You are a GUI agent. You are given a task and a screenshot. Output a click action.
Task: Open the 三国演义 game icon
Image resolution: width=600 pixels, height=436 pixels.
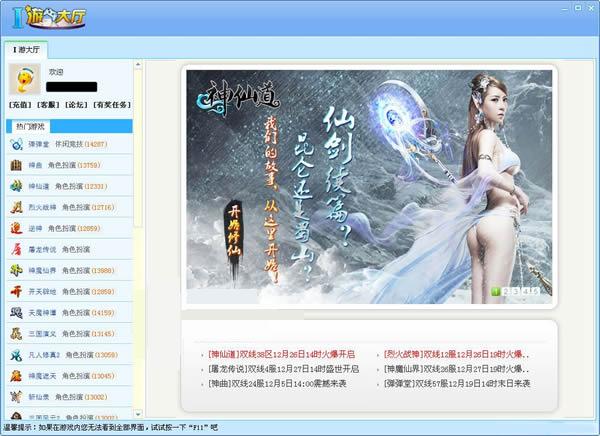click(16, 333)
